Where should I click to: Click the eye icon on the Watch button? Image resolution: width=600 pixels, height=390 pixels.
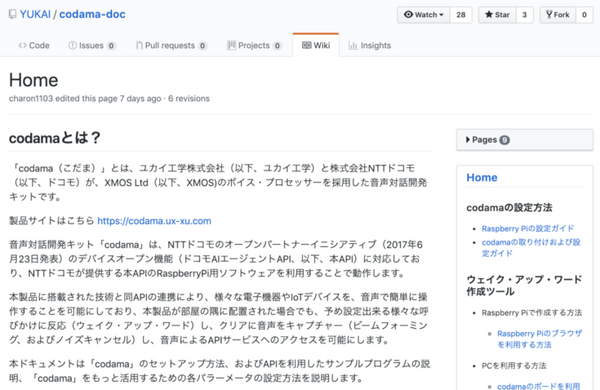(x=408, y=15)
